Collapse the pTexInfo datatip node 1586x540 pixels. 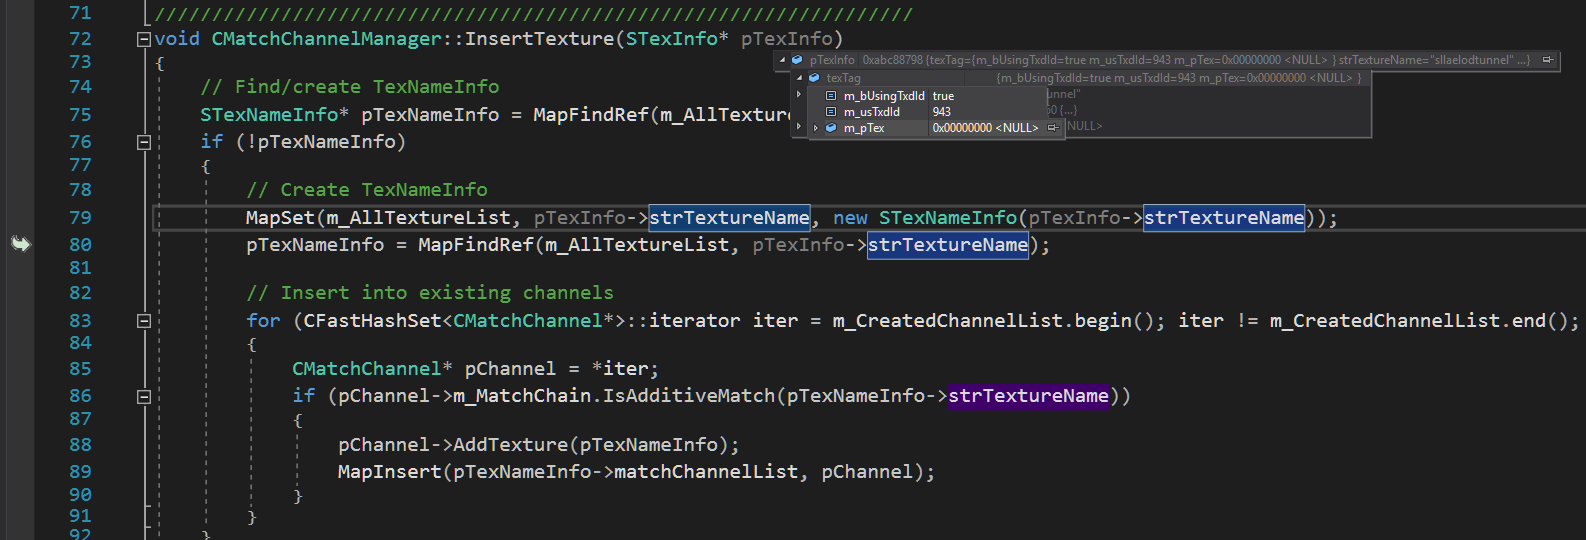pos(782,60)
